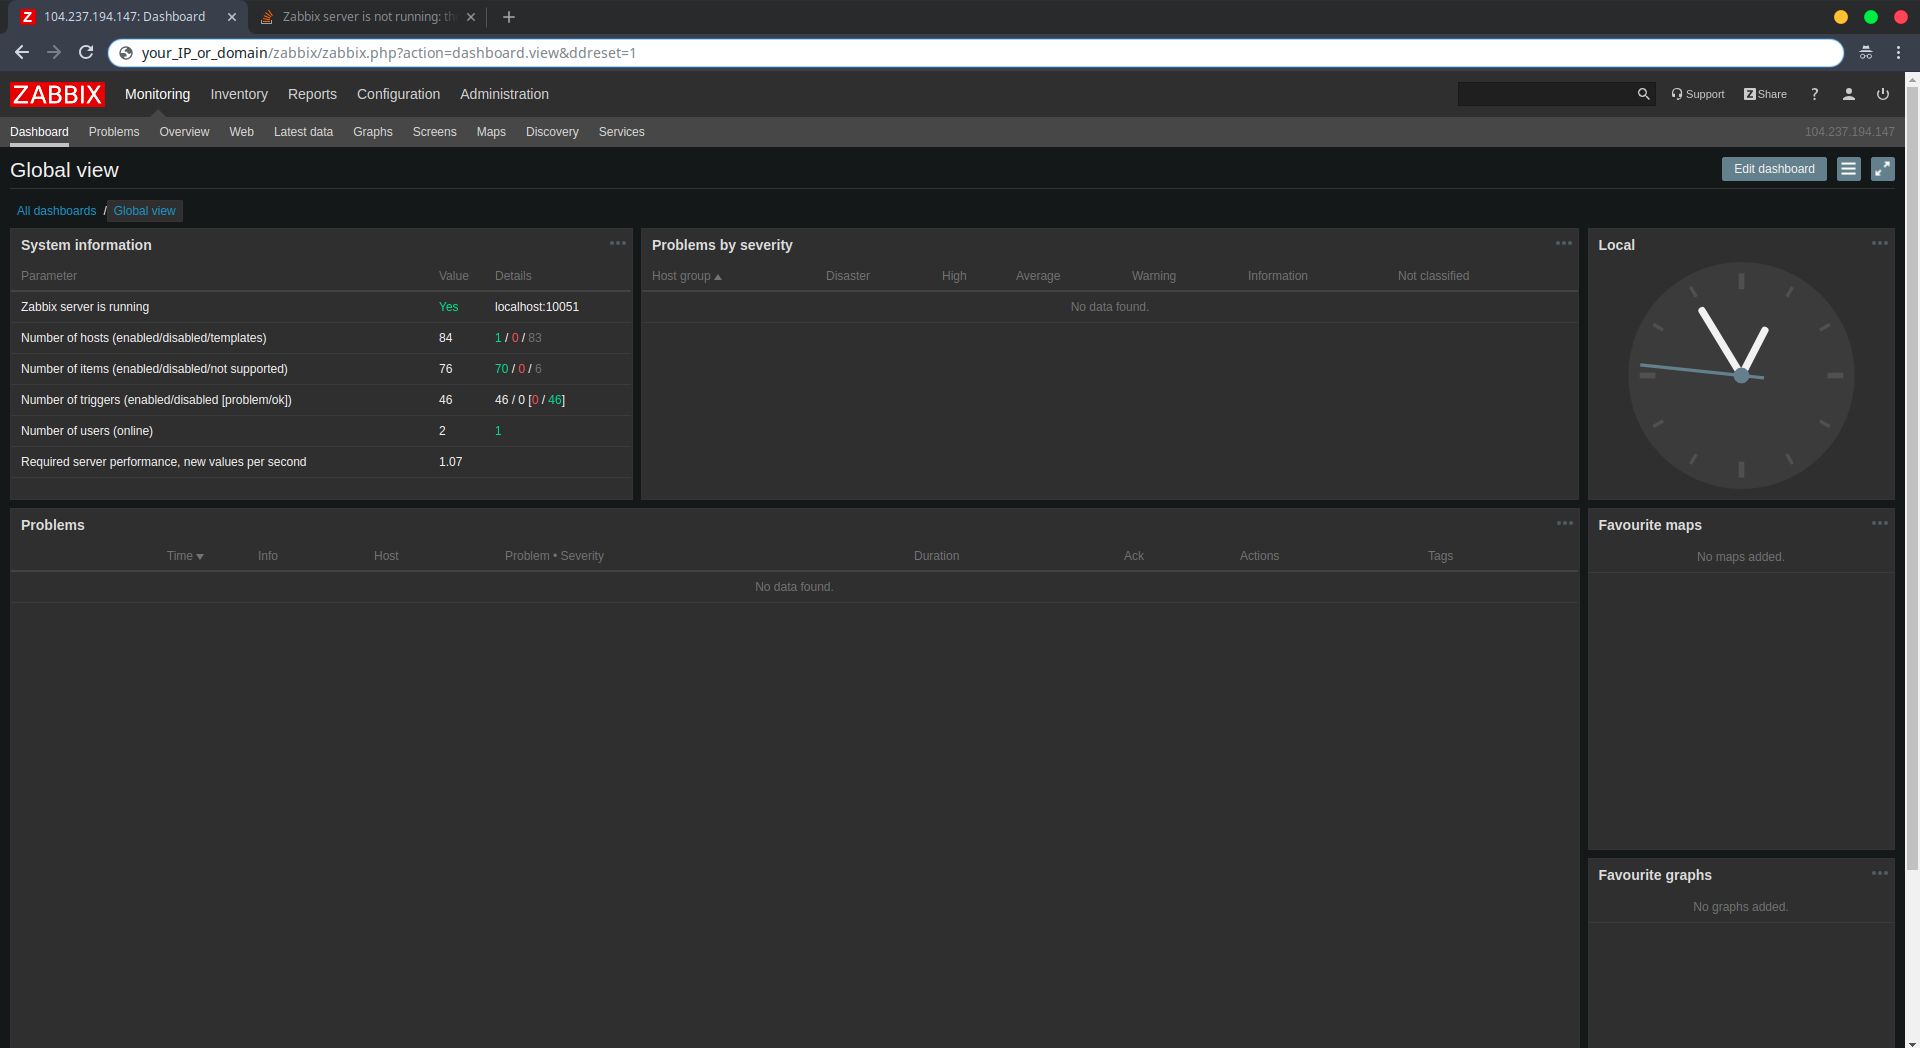Click the Global view breadcrumb
This screenshot has height=1048, width=1920.
tap(144, 211)
